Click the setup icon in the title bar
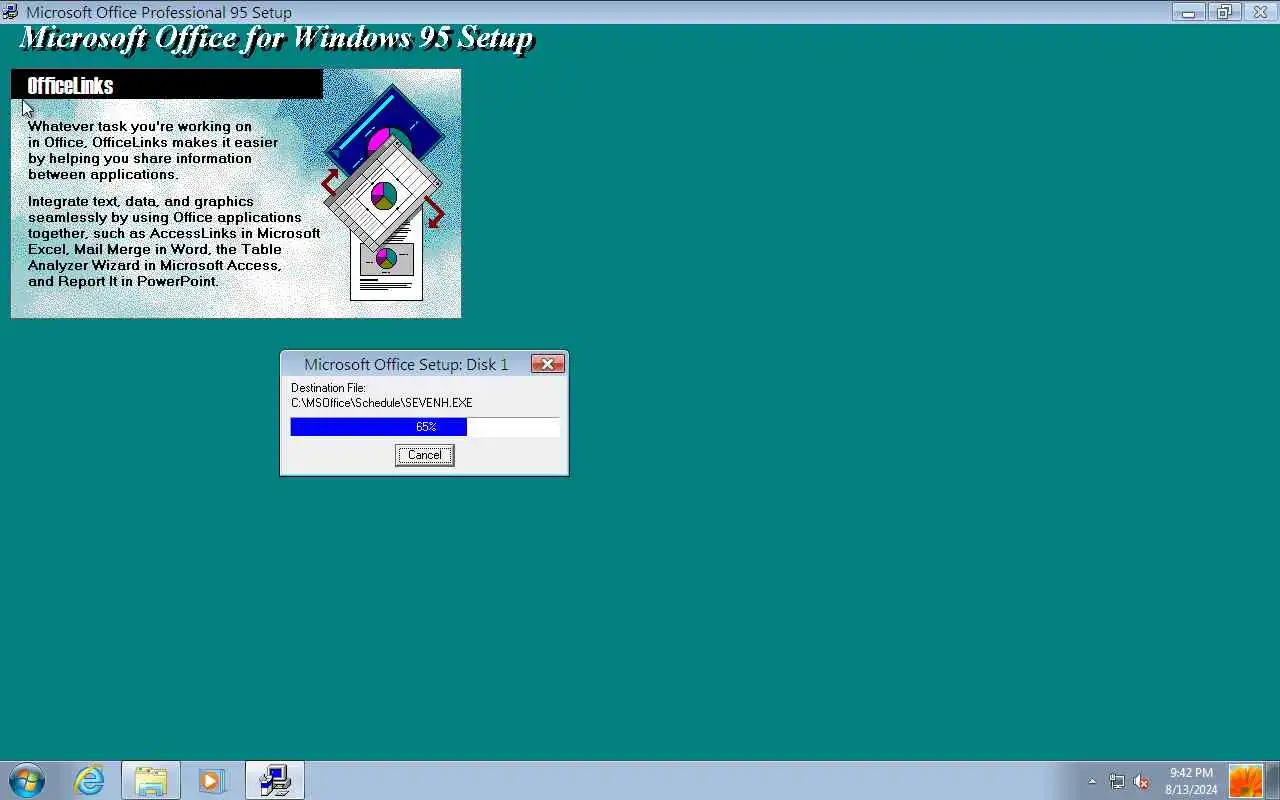 tap(11, 12)
